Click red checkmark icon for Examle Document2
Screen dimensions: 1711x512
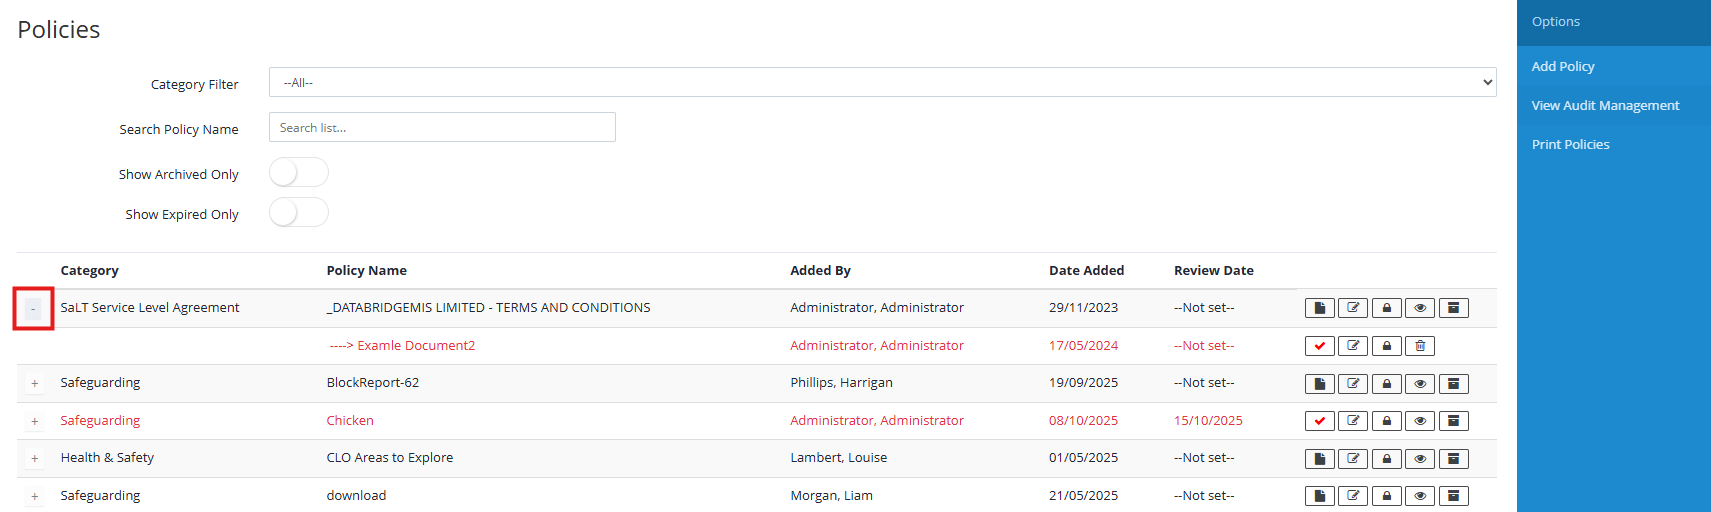point(1319,346)
